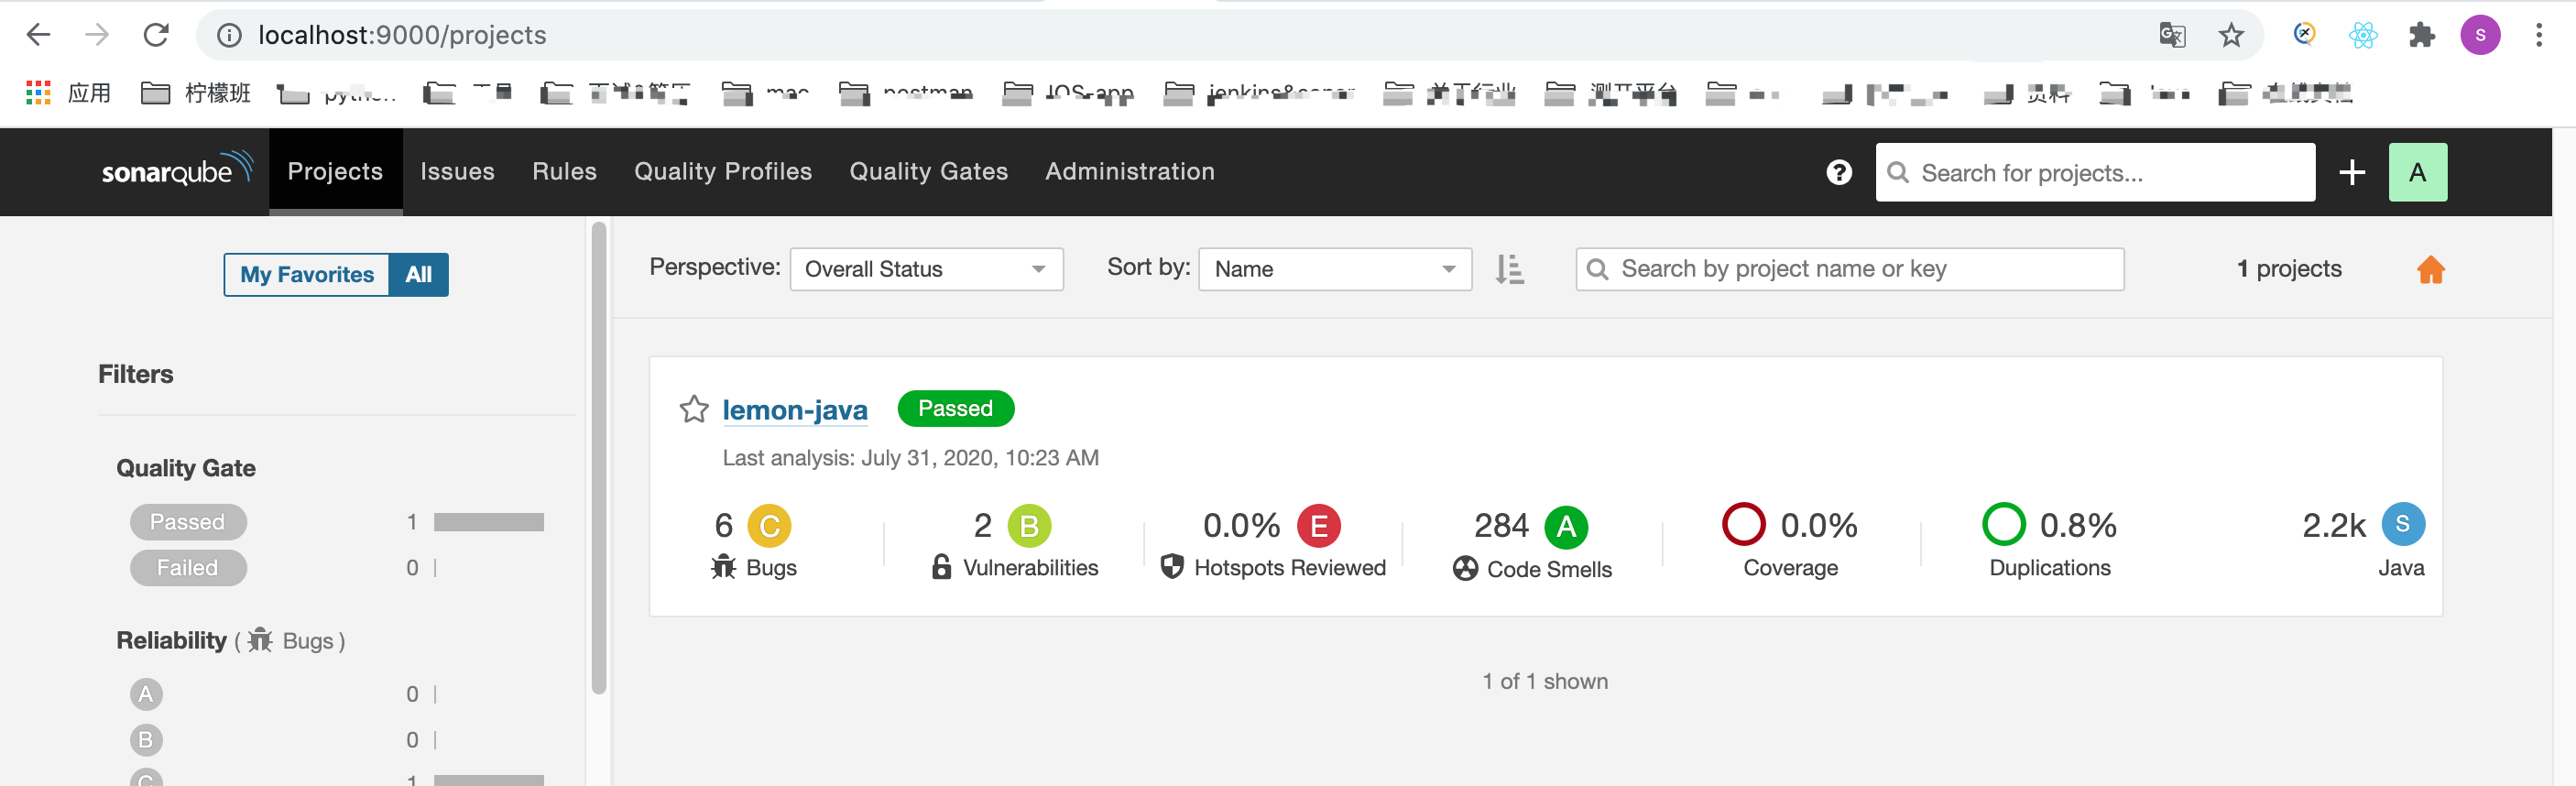Click the plus create icon in navbar

(2351, 172)
